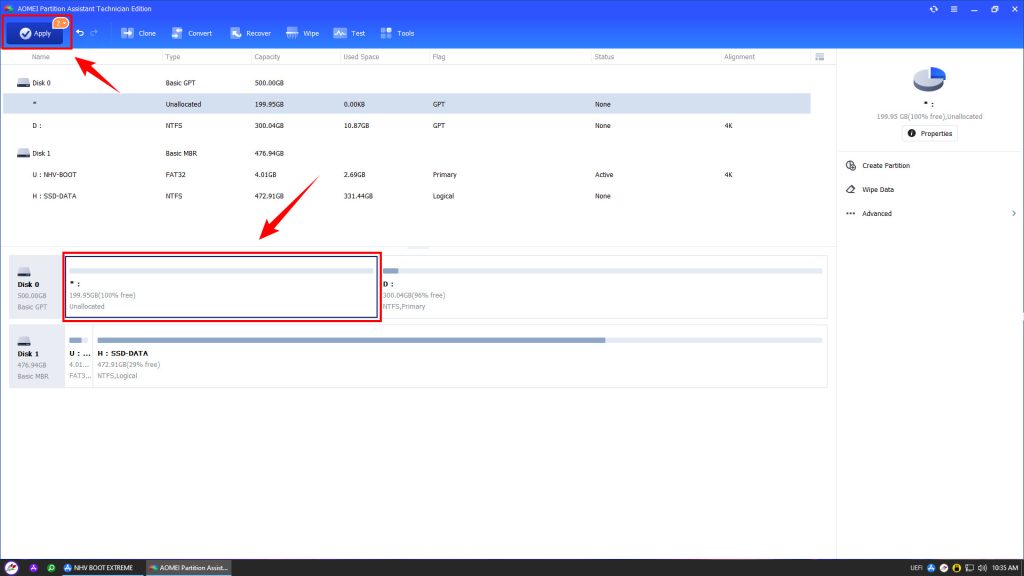The width and height of the screenshot is (1024, 576).
Task: Click the Properties button
Action: click(x=929, y=133)
